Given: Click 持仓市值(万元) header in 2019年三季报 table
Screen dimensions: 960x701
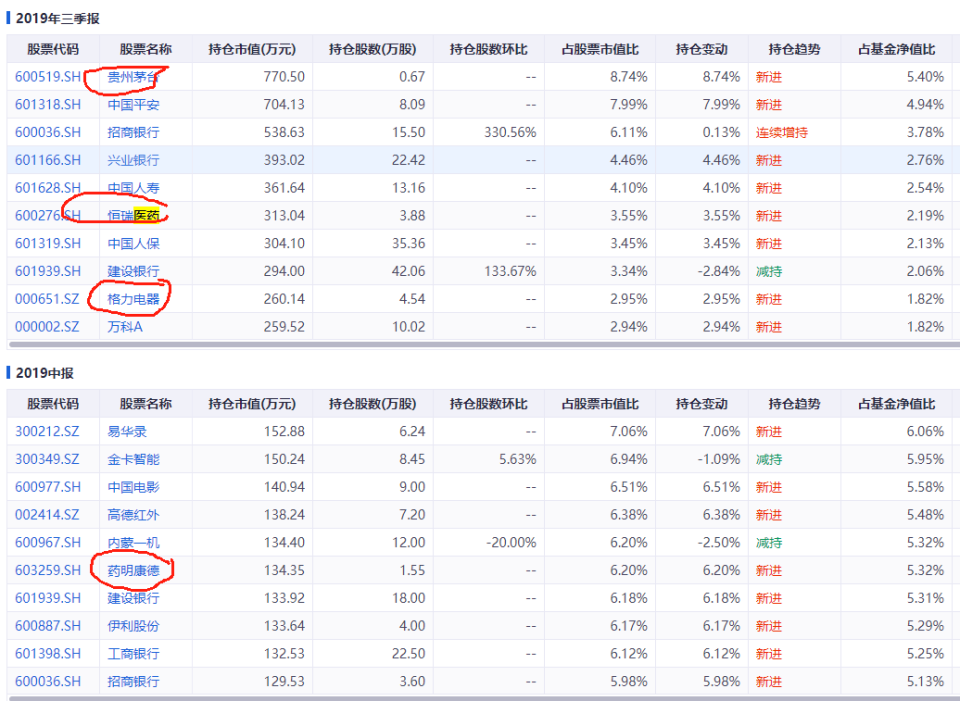Looking at the screenshot, I should pos(252,50).
